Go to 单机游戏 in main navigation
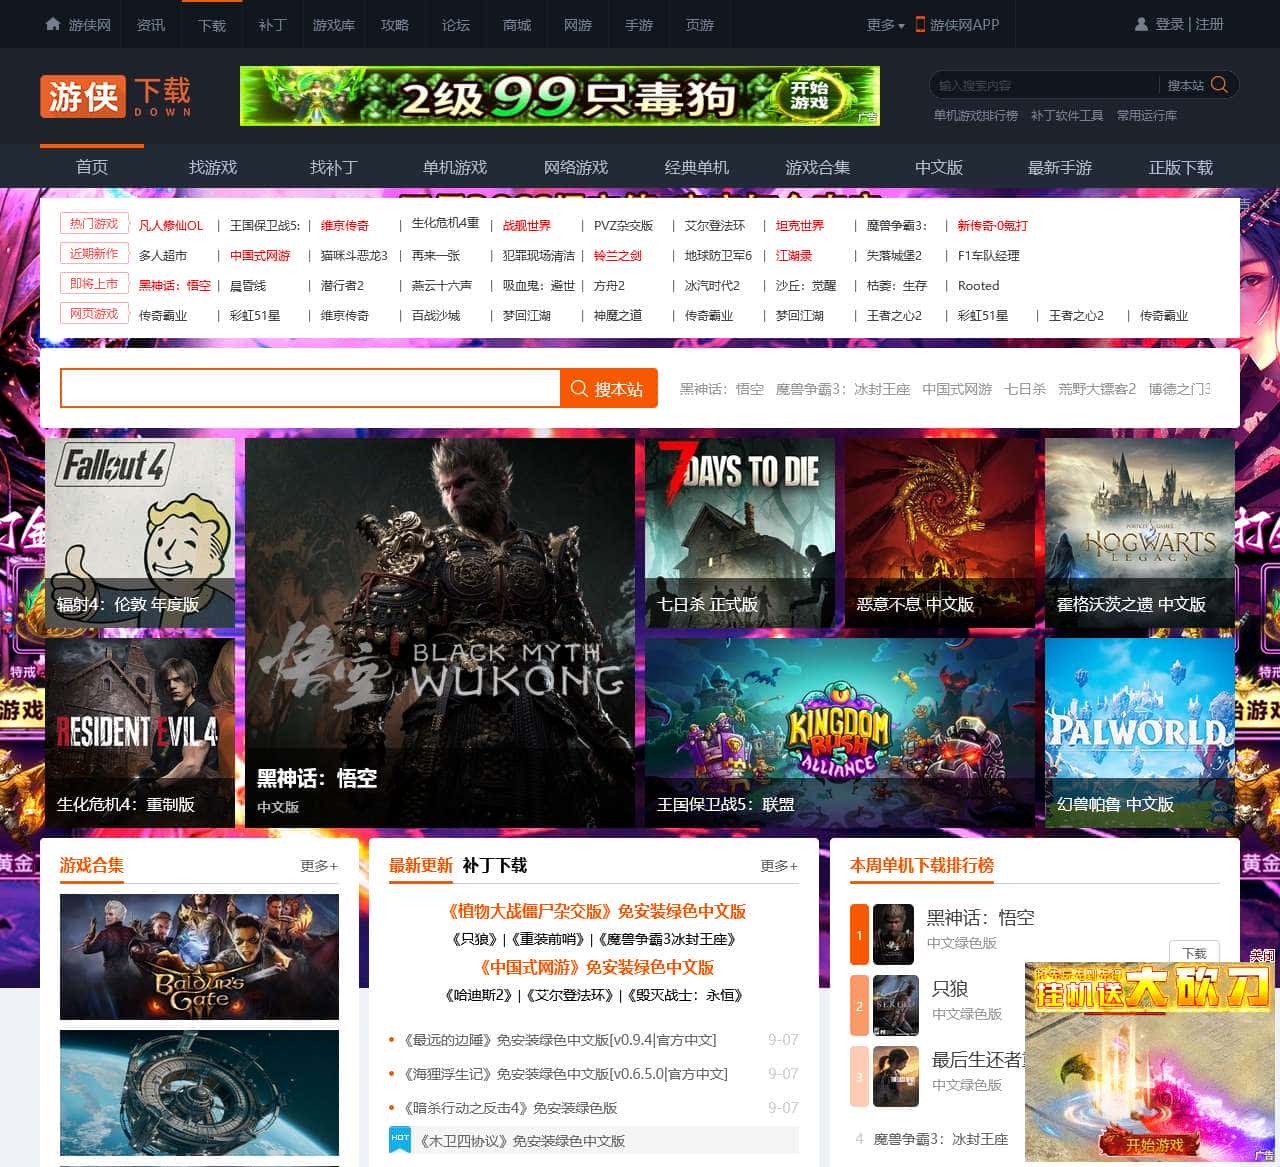Image resolution: width=1280 pixels, height=1167 pixels. point(455,167)
